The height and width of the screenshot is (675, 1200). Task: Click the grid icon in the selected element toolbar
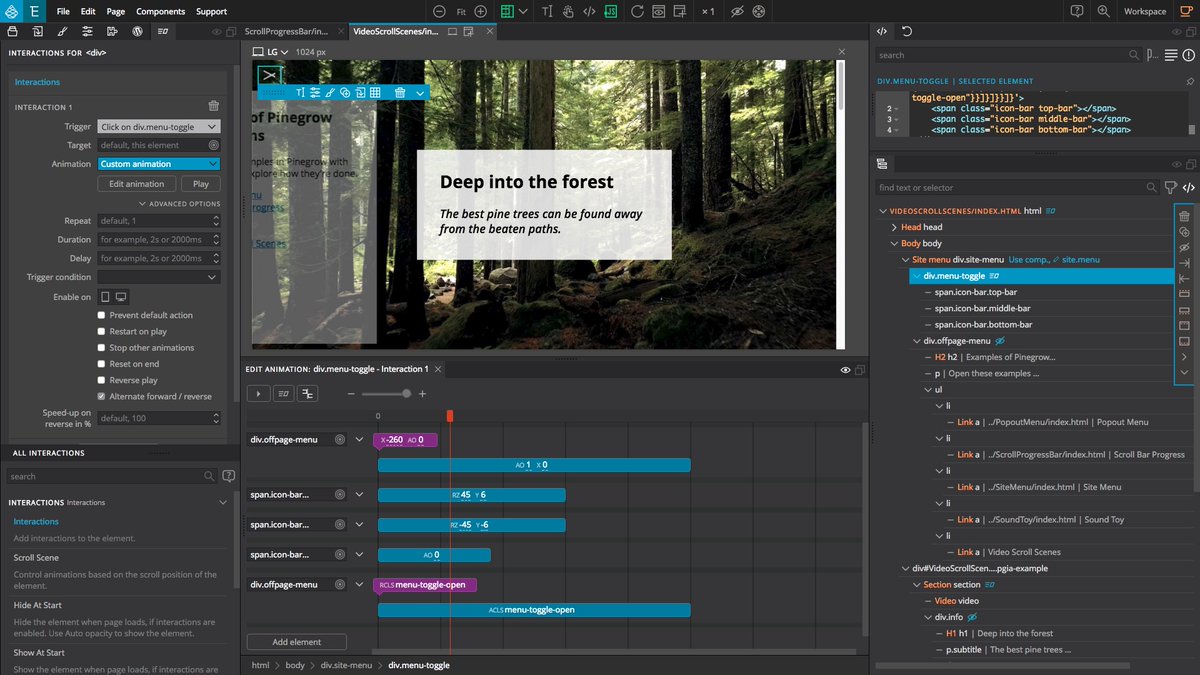375,92
